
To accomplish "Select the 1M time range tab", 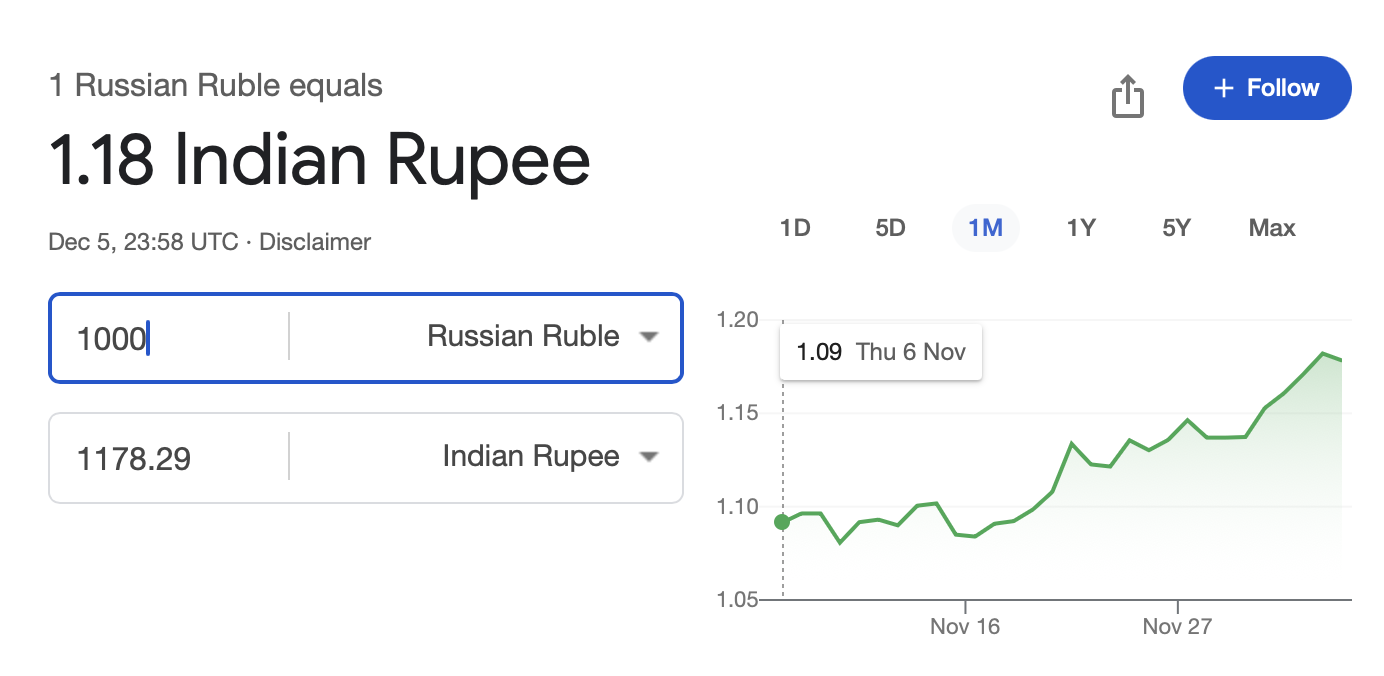I will [985, 228].
